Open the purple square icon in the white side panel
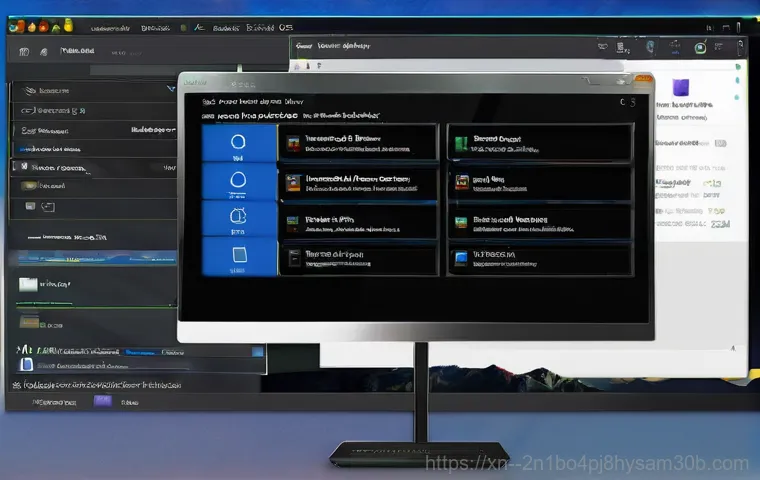The image size is (760, 480). (681, 87)
